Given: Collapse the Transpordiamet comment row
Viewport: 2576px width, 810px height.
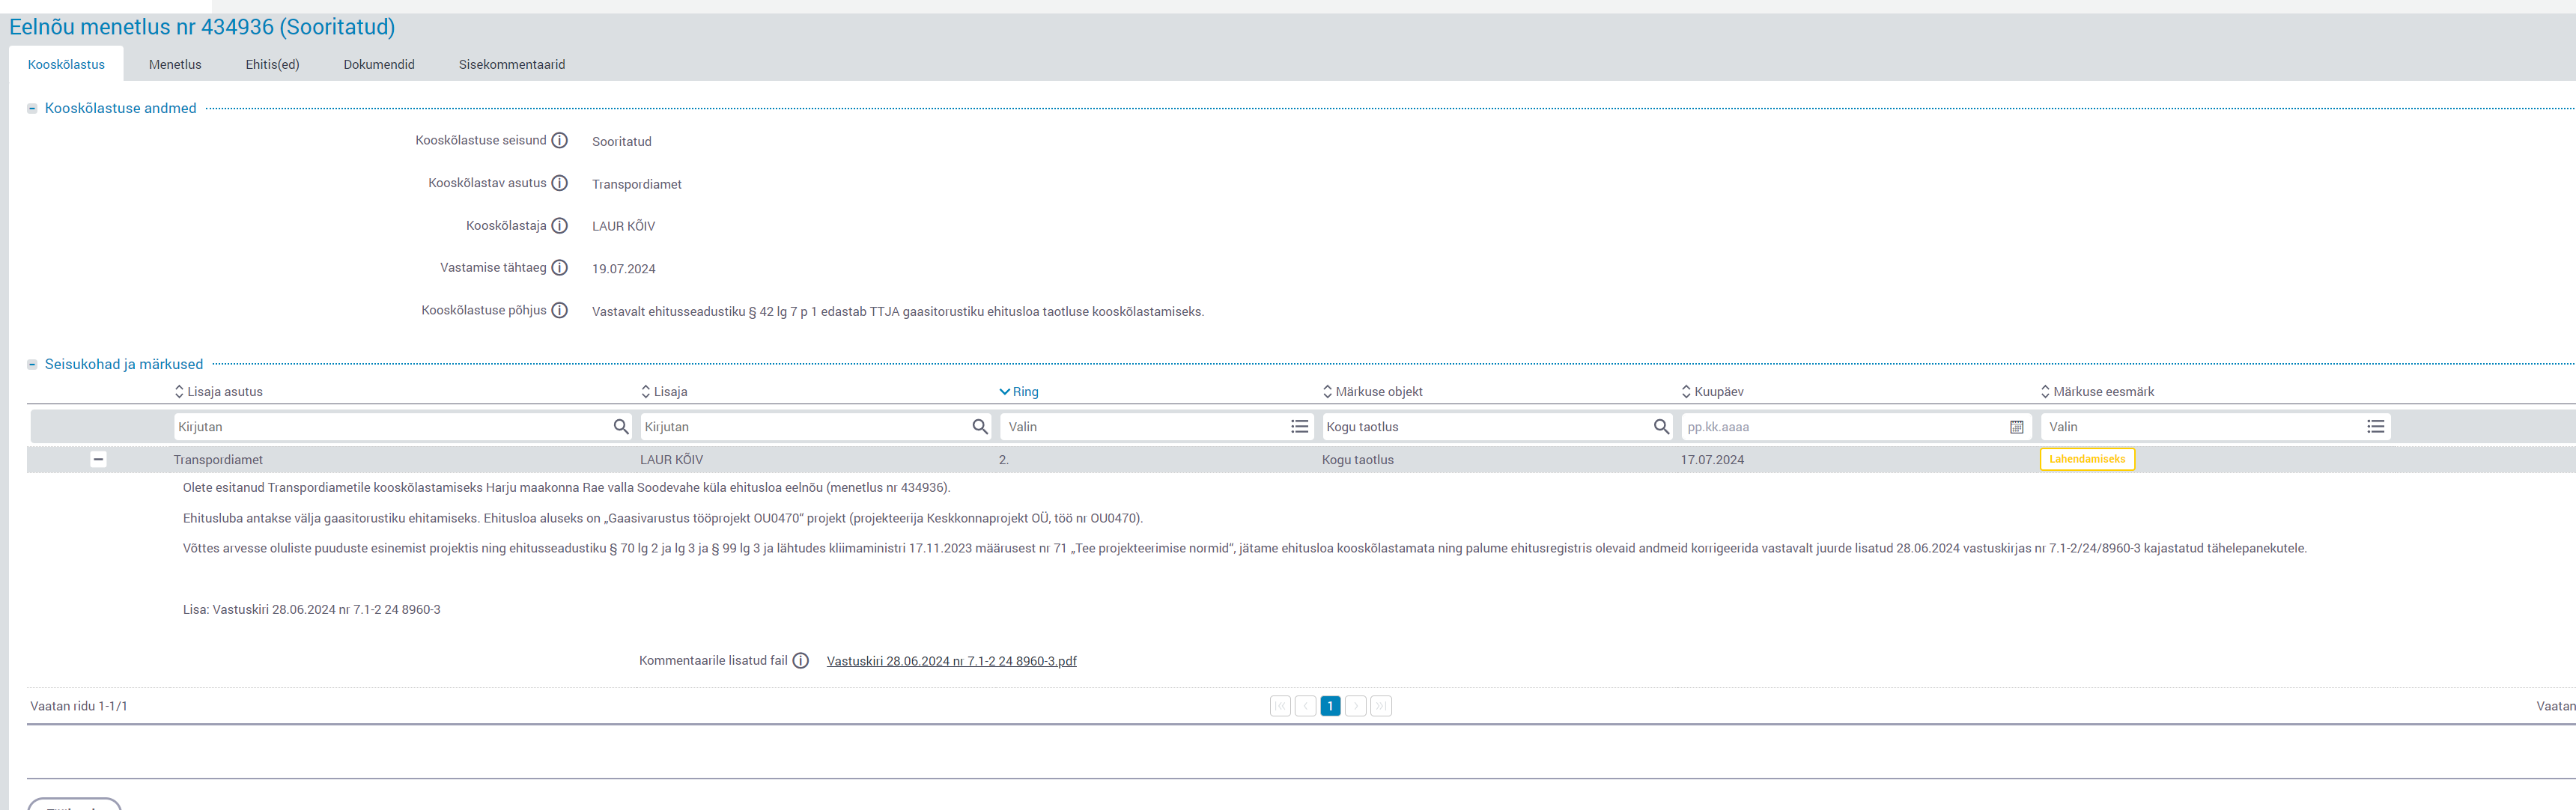Looking at the screenshot, I should pyautogui.click(x=98, y=460).
